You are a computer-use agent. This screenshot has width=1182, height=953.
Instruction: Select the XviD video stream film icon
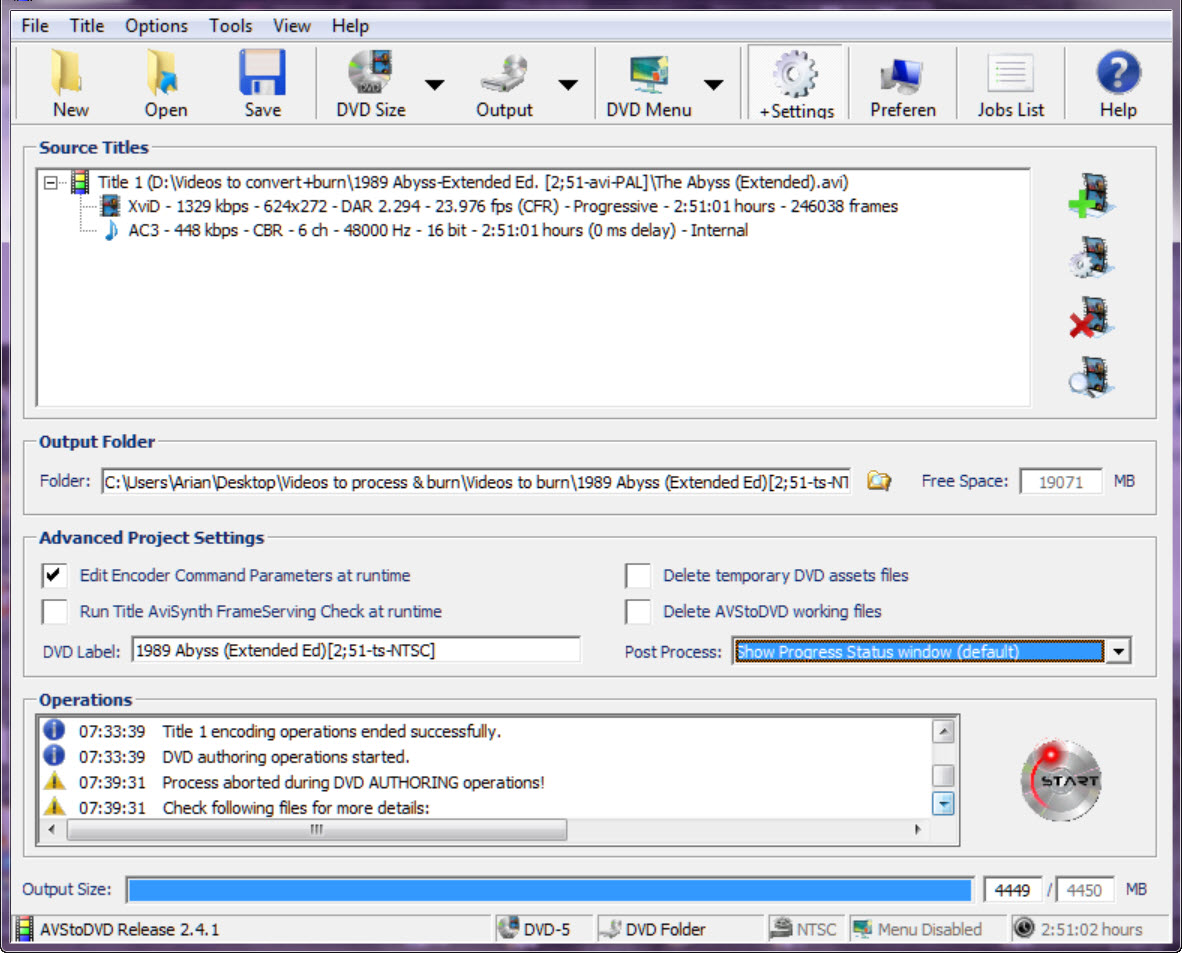click(x=111, y=206)
